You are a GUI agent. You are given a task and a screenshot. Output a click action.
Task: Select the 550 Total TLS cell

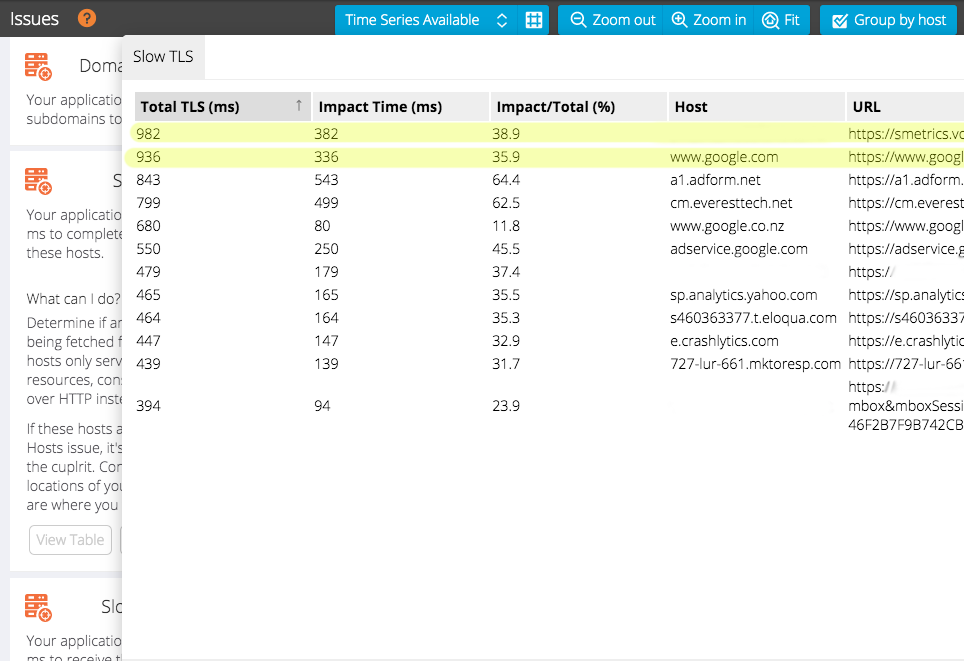click(x=148, y=248)
